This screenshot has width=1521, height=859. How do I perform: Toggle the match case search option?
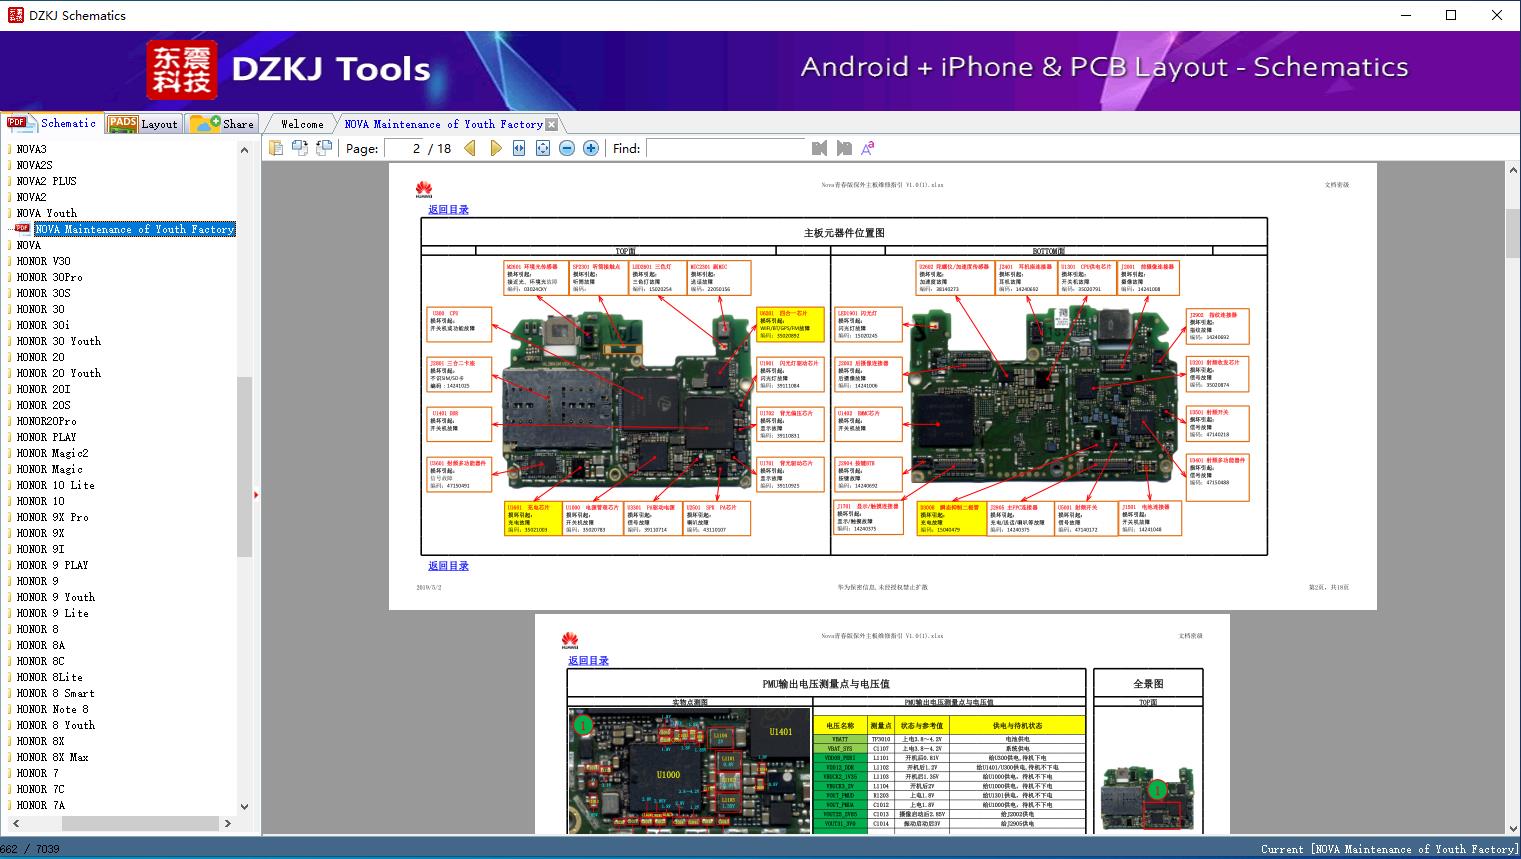pos(868,148)
